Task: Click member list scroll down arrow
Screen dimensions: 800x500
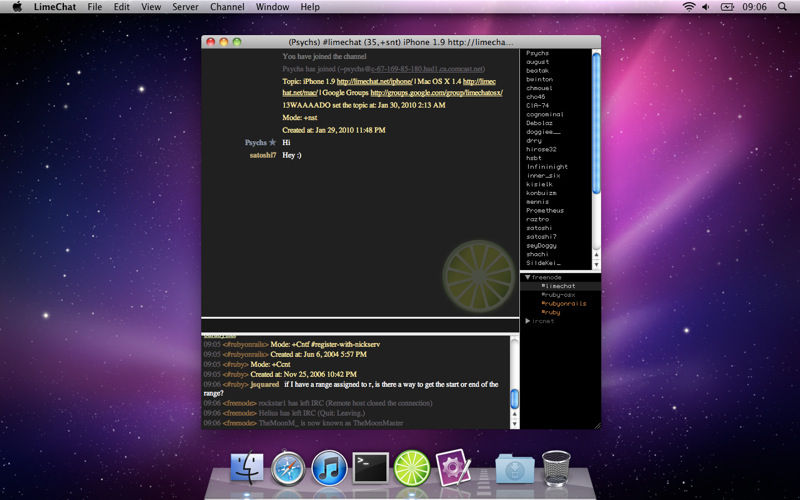Action: pos(596,265)
